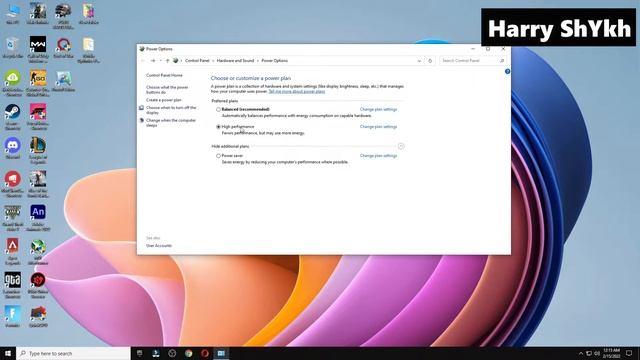Click Control Panel in the address breadcrumb

(x=197, y=61)
